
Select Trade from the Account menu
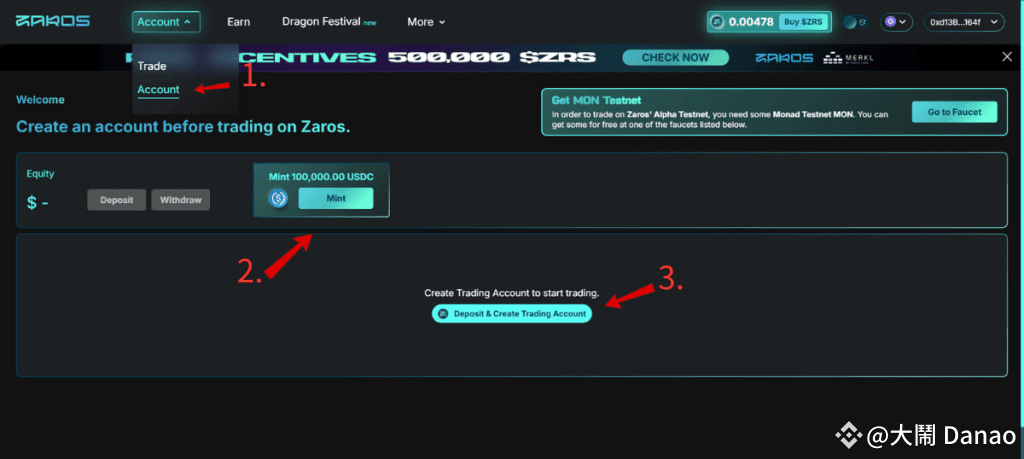pyautogui.click(x=152, y=66)
